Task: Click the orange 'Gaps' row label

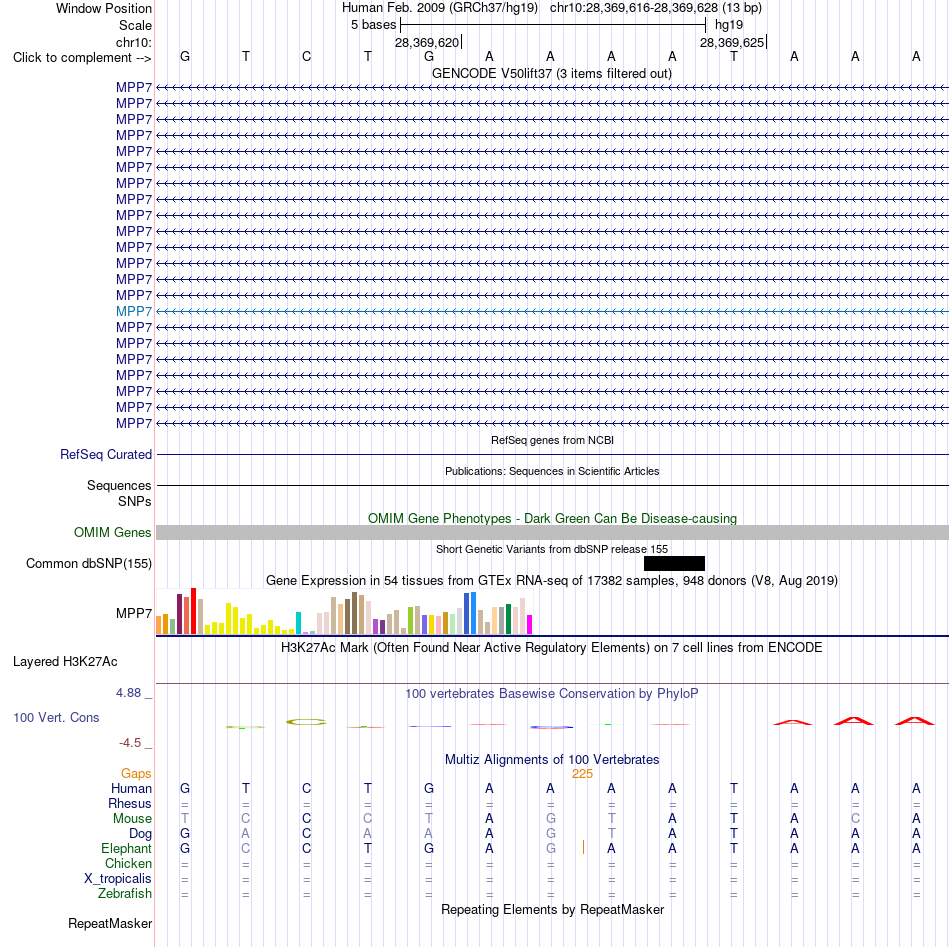Action: [136, 773]
